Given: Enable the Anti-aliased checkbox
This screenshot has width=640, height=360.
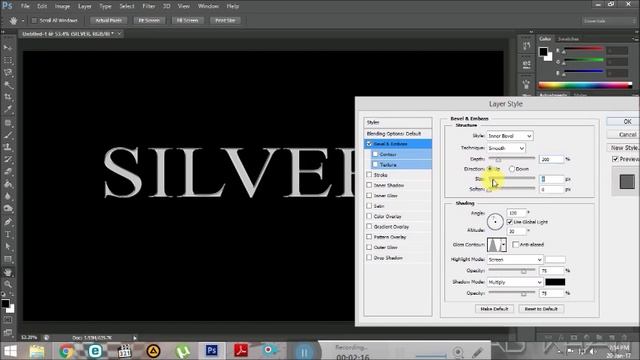Looking at the screenshot, I should click(x=516, y=244).
